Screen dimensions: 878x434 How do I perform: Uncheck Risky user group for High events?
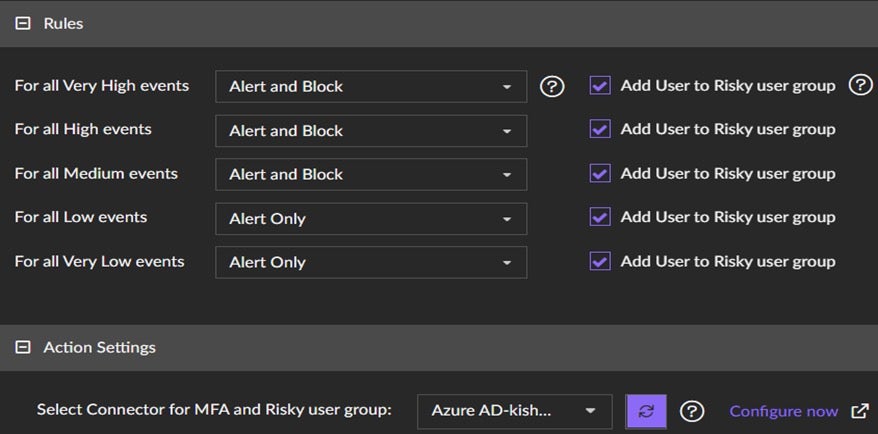click(600, 129)
